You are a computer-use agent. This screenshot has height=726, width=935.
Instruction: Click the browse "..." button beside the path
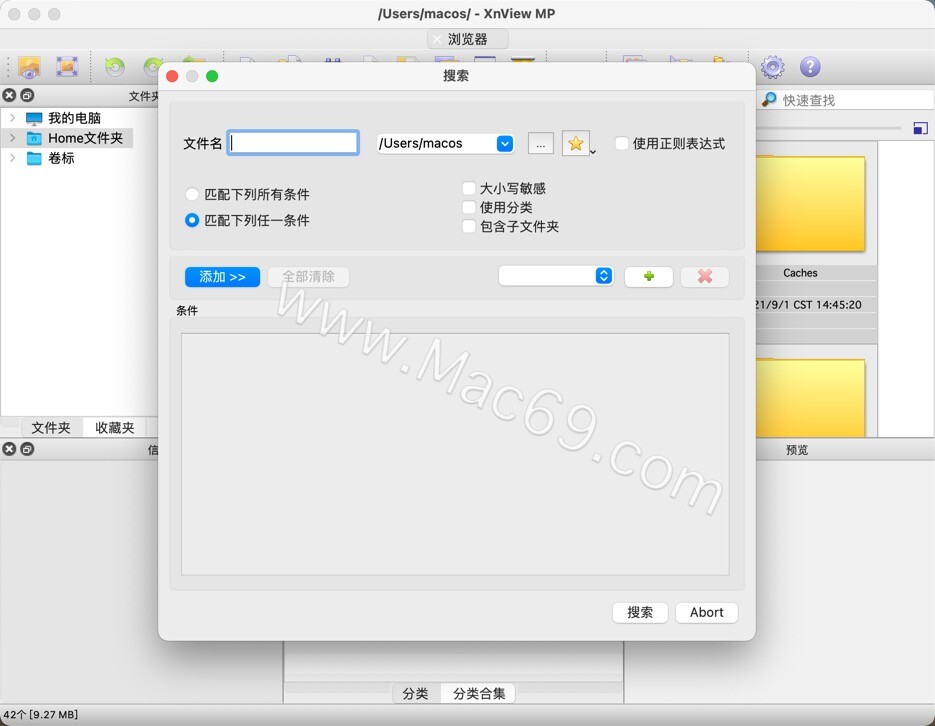pos(540,143)
